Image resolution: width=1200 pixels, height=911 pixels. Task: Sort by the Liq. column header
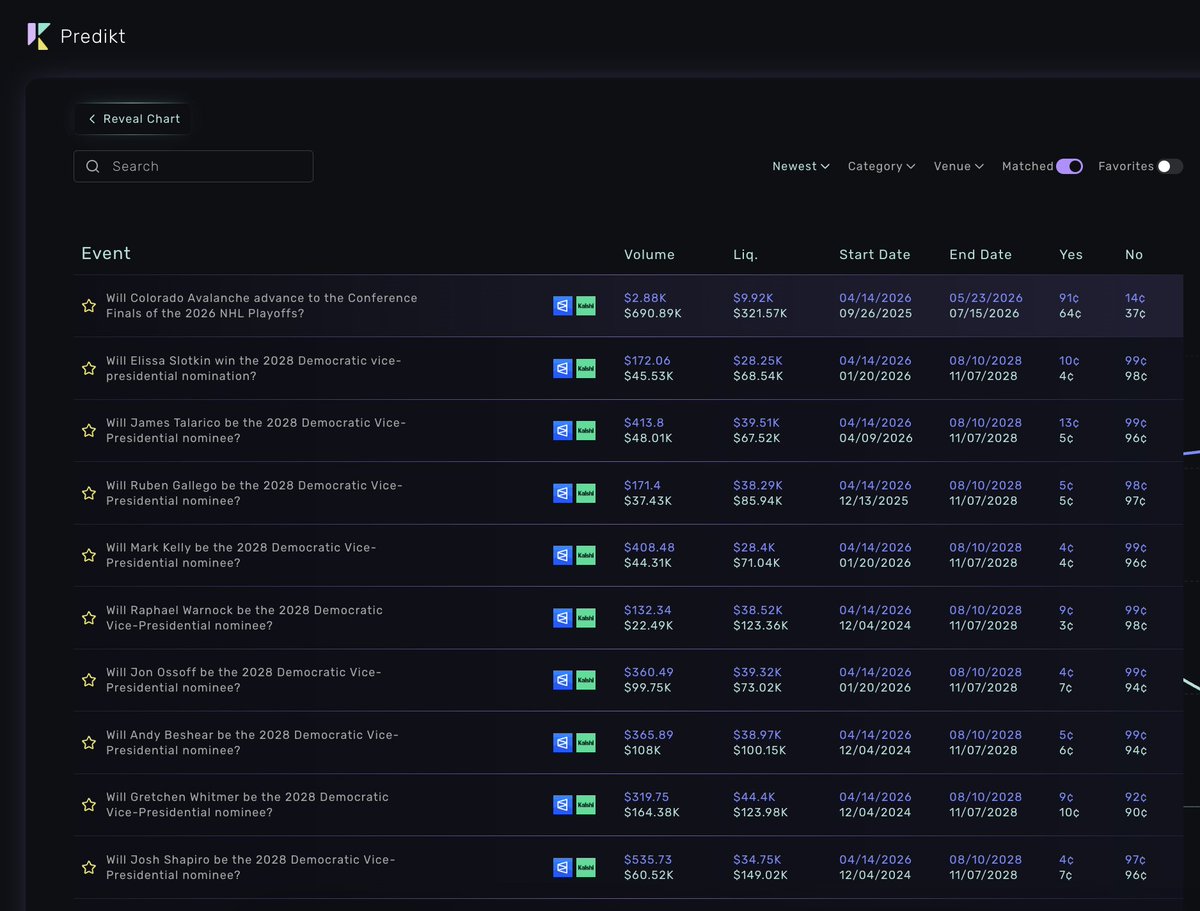(745, 255)
